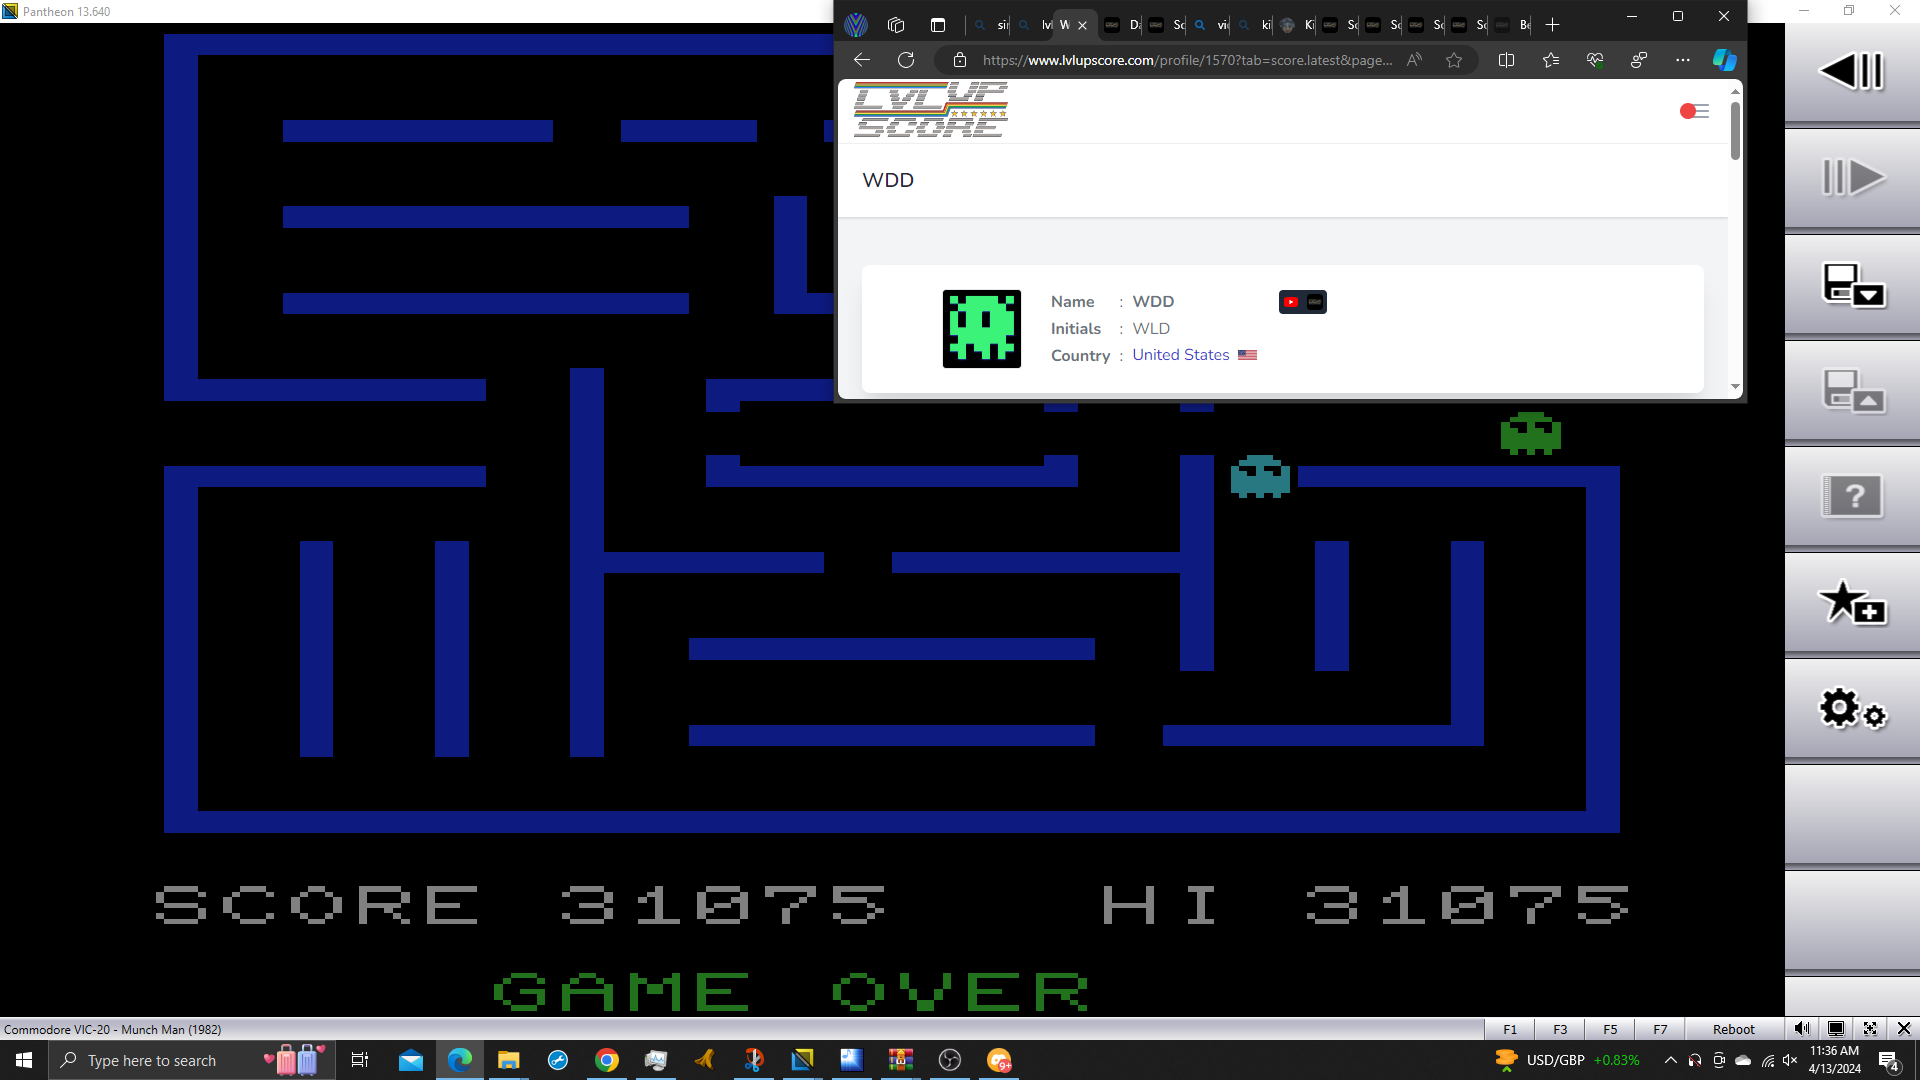The width and height of the screenshot is (1920, 1080).
Task: Open emulator settings gears icon
Action: pyautogui.click(x=1851, y=709)
